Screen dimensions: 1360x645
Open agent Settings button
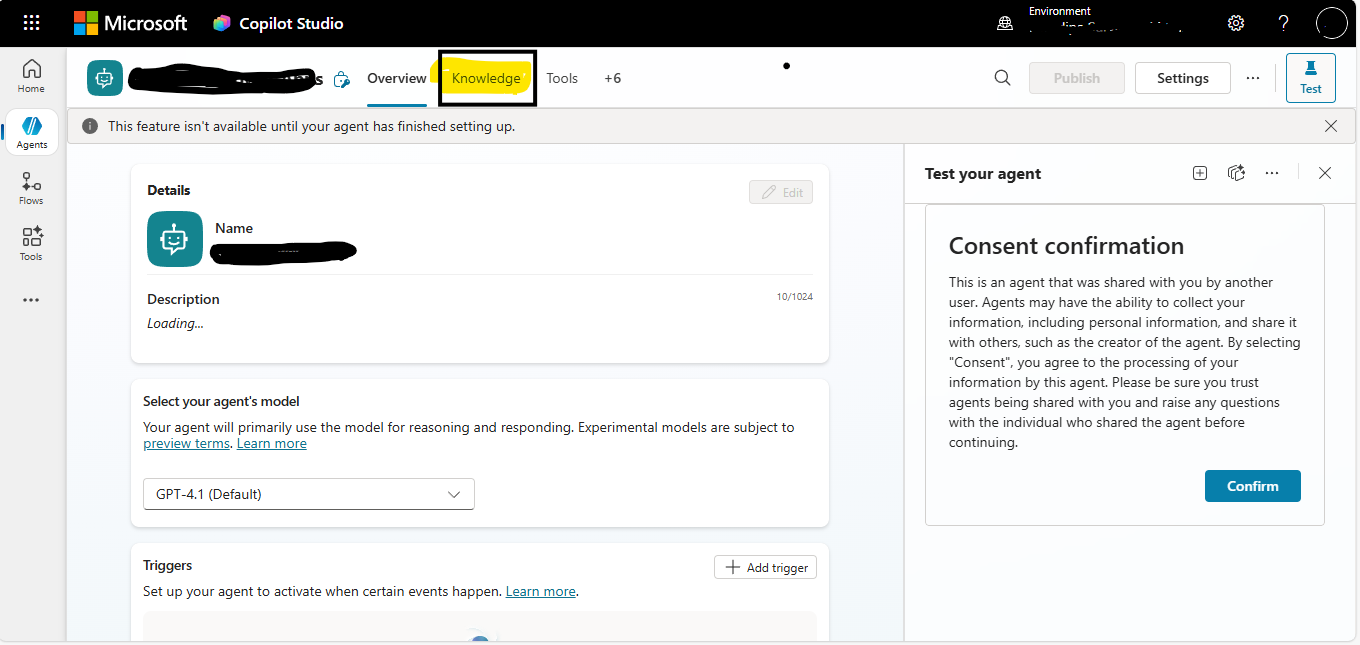[1183, 78]
